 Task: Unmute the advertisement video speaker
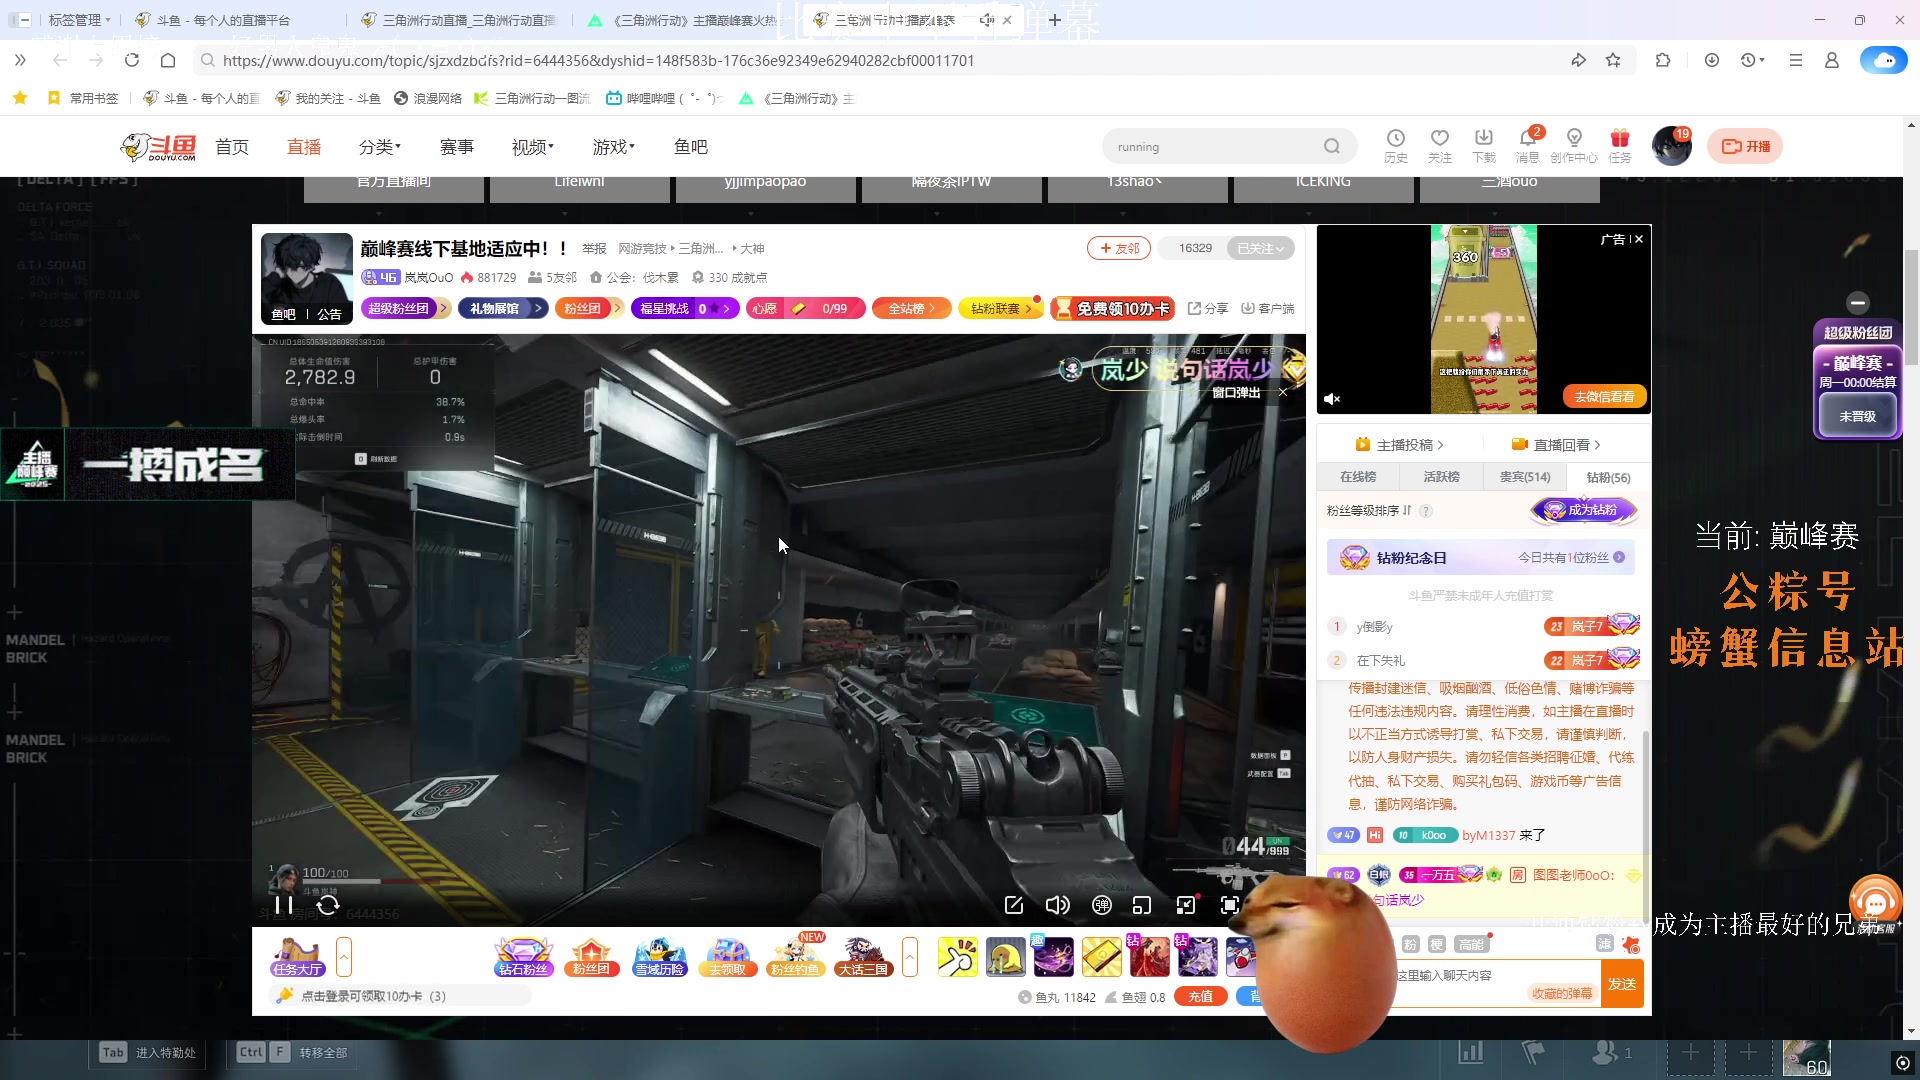tap(1332, 399)
